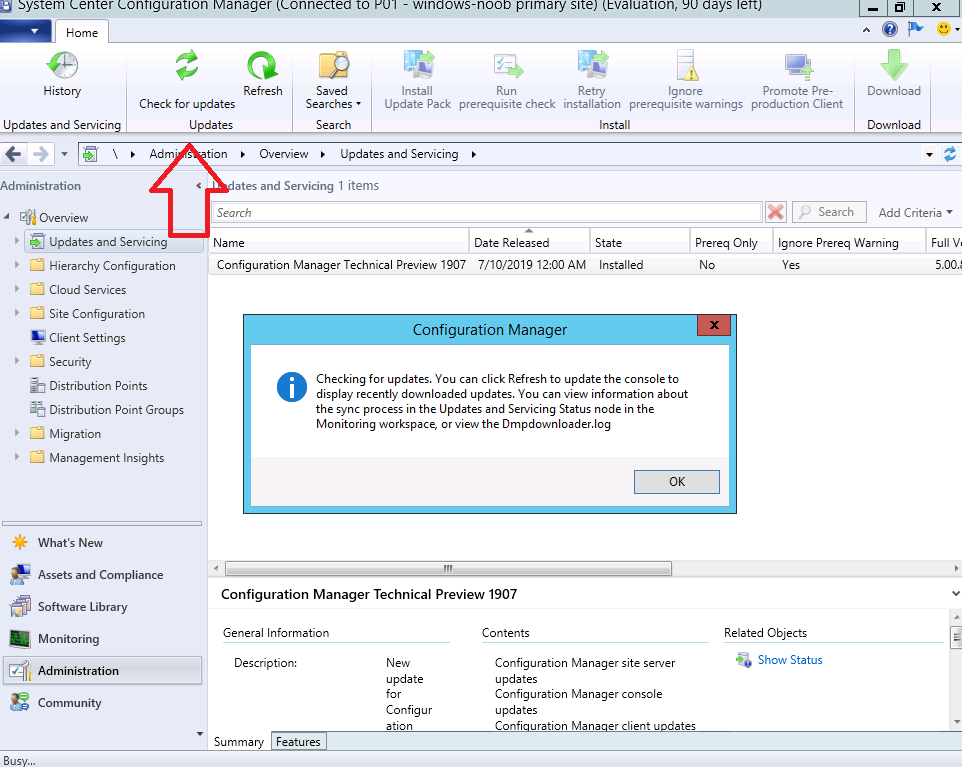Click the help question mark icon
Image resolution: width=962 pixels, height=767 pixels.
(890, 29)
